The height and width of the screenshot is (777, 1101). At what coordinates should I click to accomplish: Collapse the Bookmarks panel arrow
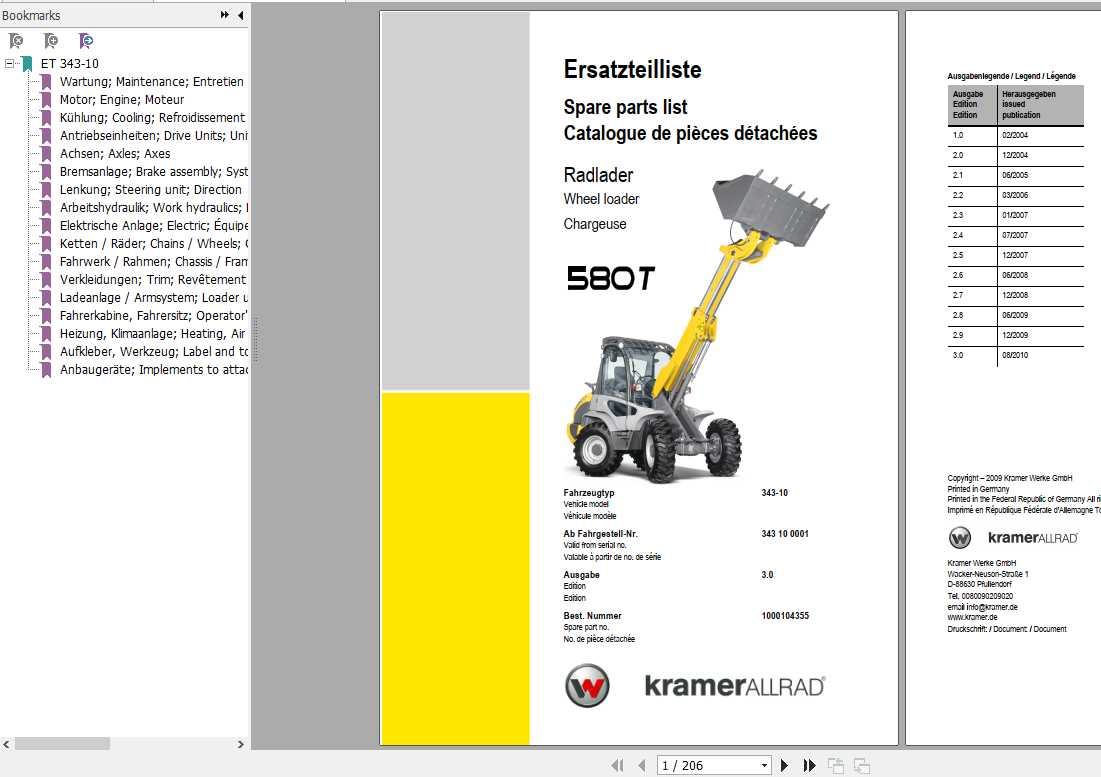[240, 15]
